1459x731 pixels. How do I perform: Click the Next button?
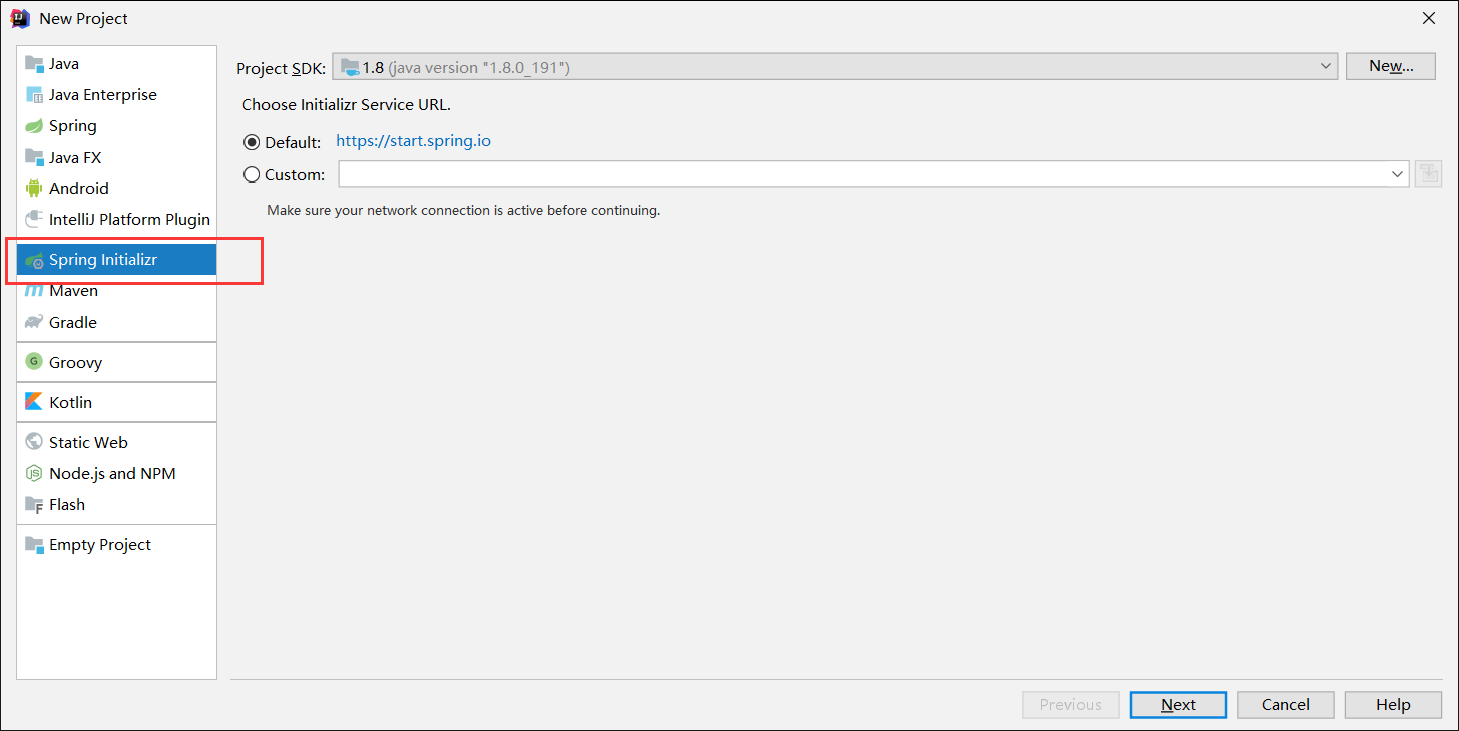(x=1178, y=705)
